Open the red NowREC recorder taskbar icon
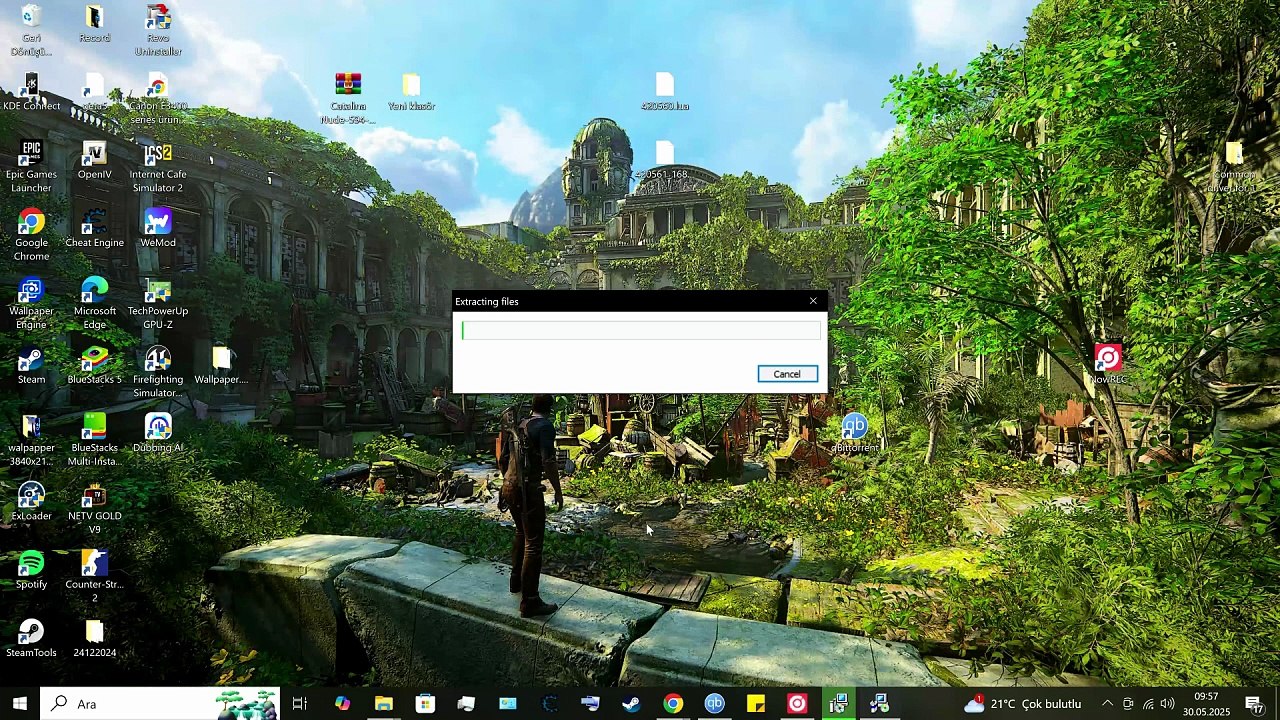This screenshot has width=1280, height=720. (797, 704)
